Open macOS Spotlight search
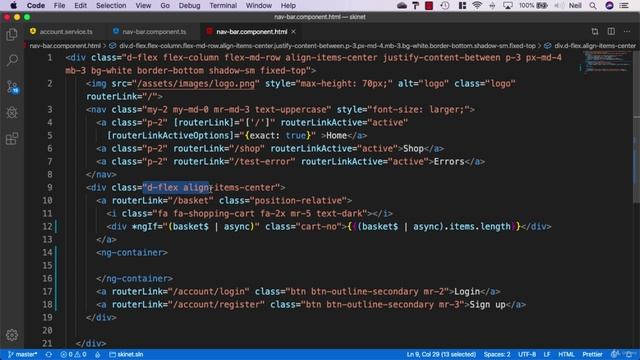The image size is (640, 360). 593,5
